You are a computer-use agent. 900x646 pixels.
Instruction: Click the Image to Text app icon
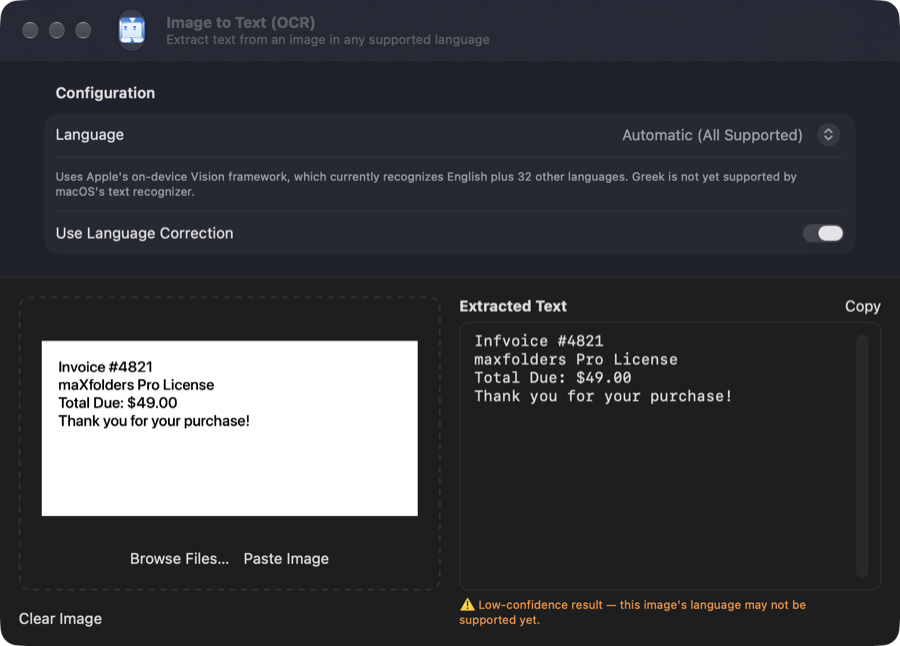point(132,30)
